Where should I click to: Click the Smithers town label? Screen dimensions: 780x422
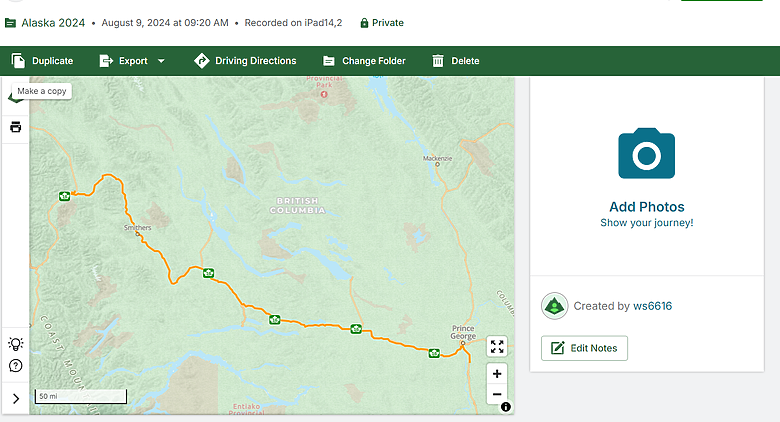(x=137, y=227)
